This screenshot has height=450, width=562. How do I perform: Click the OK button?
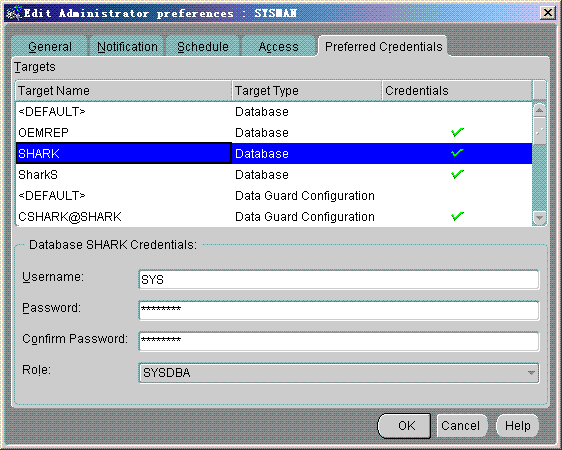click(x=404, y=426)
